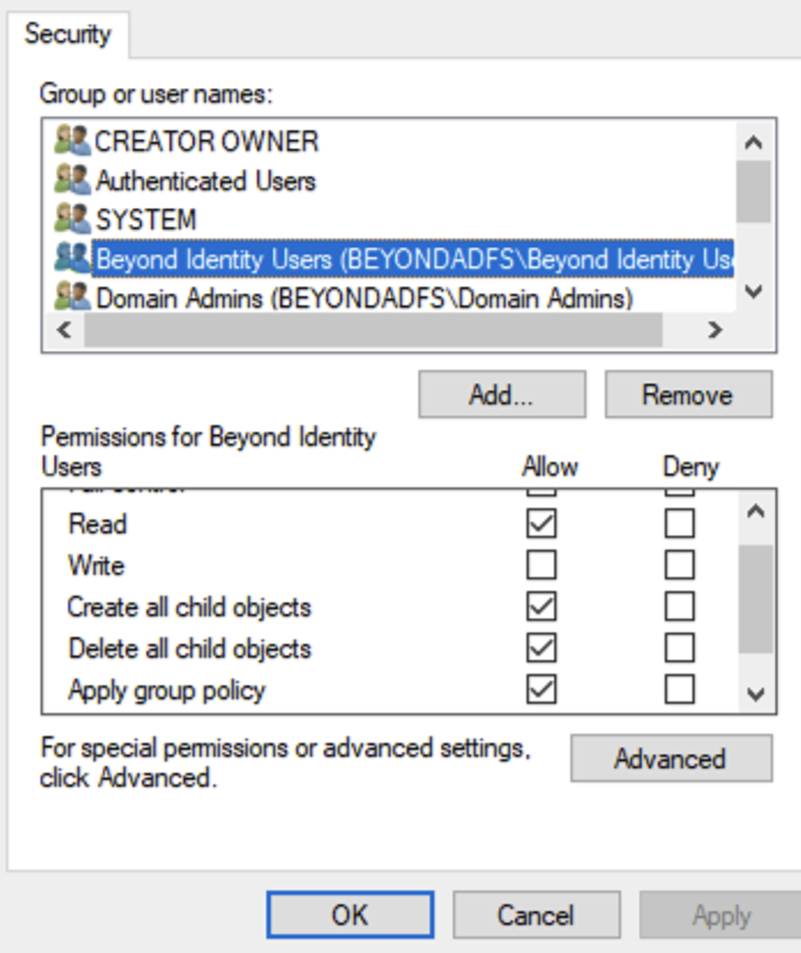Check Deny for Delete all child objects
The image size is (801, 953).
pos(680,648)
